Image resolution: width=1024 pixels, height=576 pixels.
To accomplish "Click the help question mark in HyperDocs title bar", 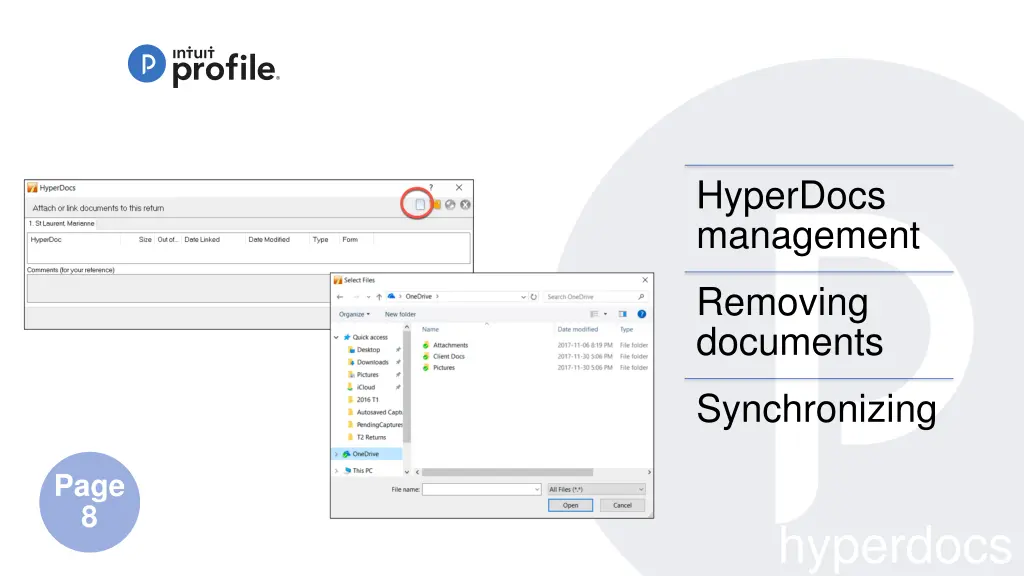I will 431,187.
